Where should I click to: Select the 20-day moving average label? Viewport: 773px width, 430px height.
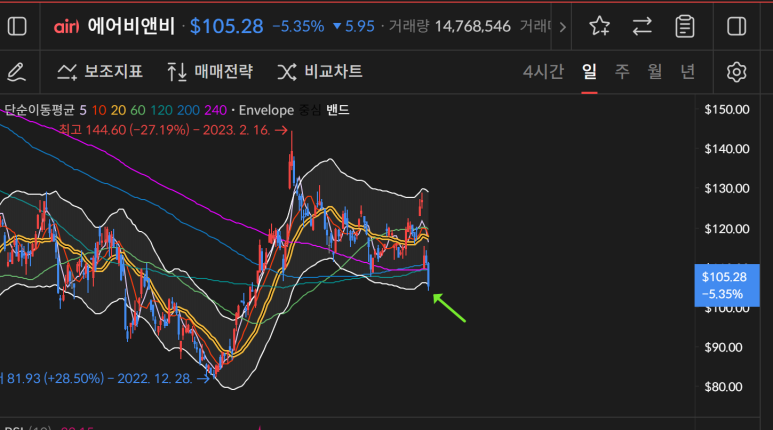coord(118,110)
